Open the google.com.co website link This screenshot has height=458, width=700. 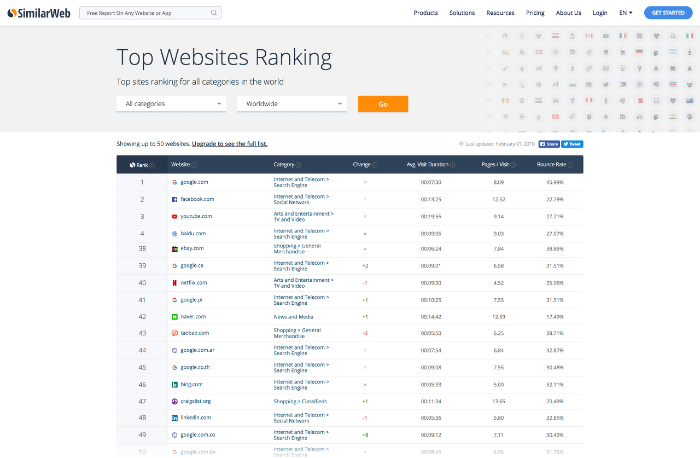[198, 435]
